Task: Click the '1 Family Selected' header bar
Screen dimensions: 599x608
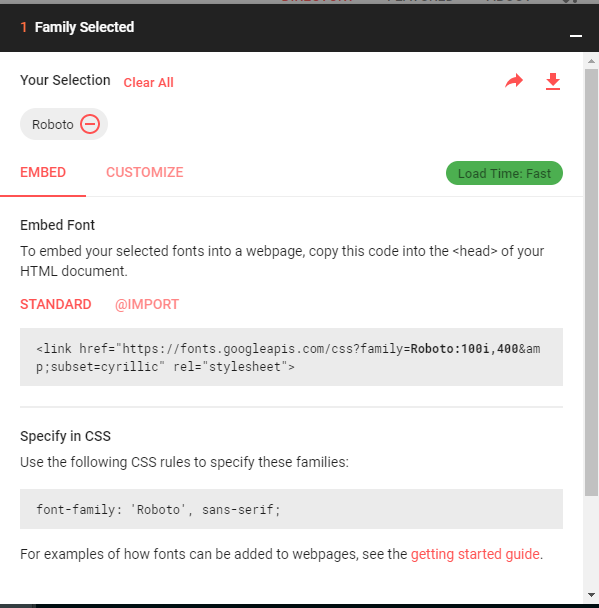Action: tap(299, 28)
